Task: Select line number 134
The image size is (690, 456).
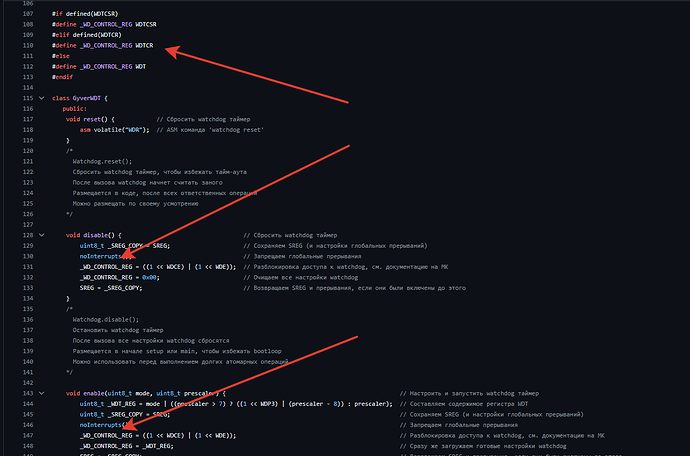Action: pos(28,298)
